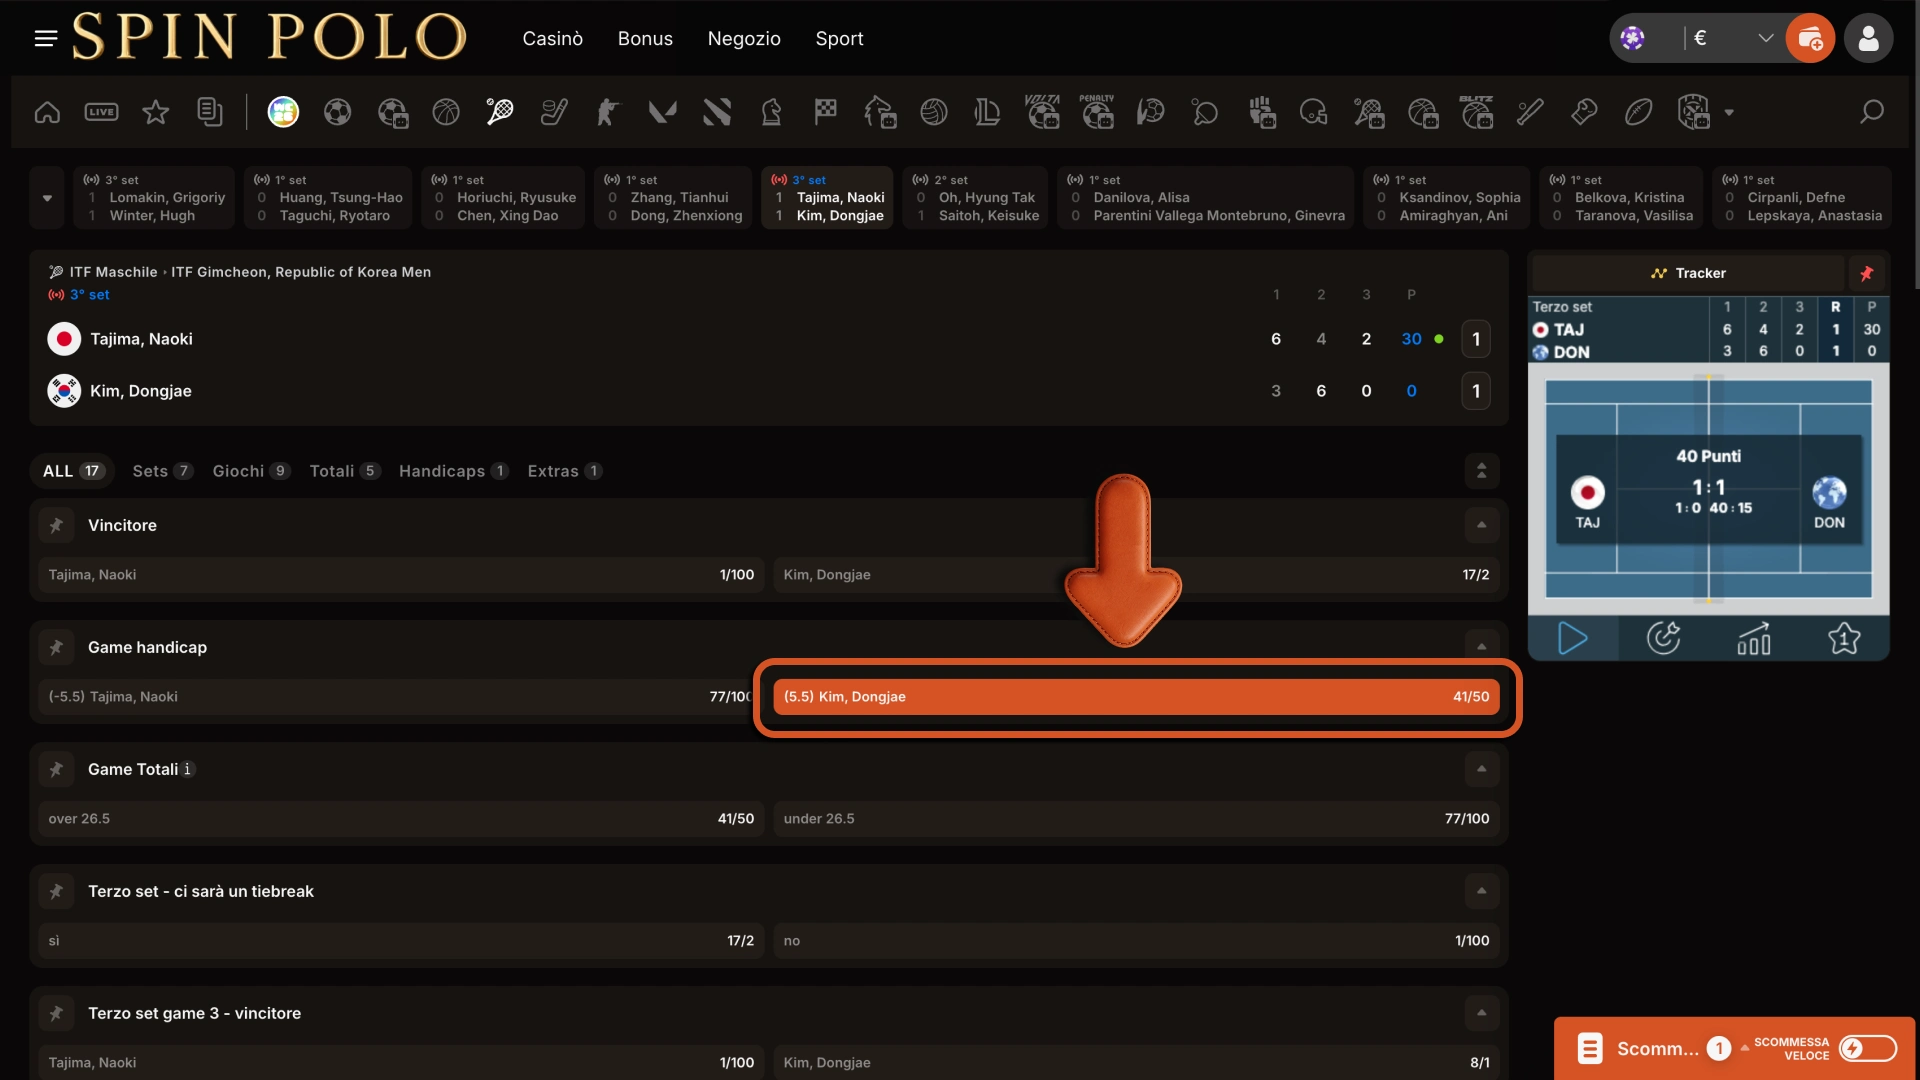
Task: Select the League of Legends icon
Action: pyautogui.click(x=988, y=112)
